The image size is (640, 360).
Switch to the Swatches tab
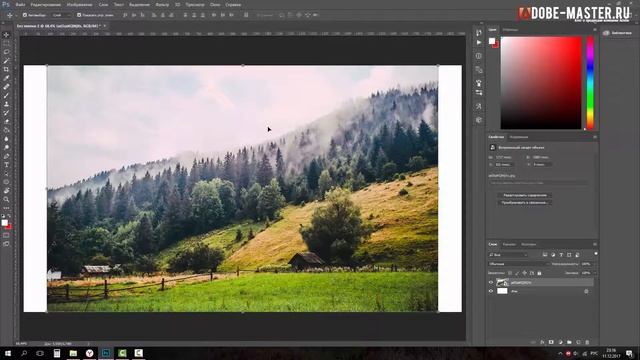(510, 29)
